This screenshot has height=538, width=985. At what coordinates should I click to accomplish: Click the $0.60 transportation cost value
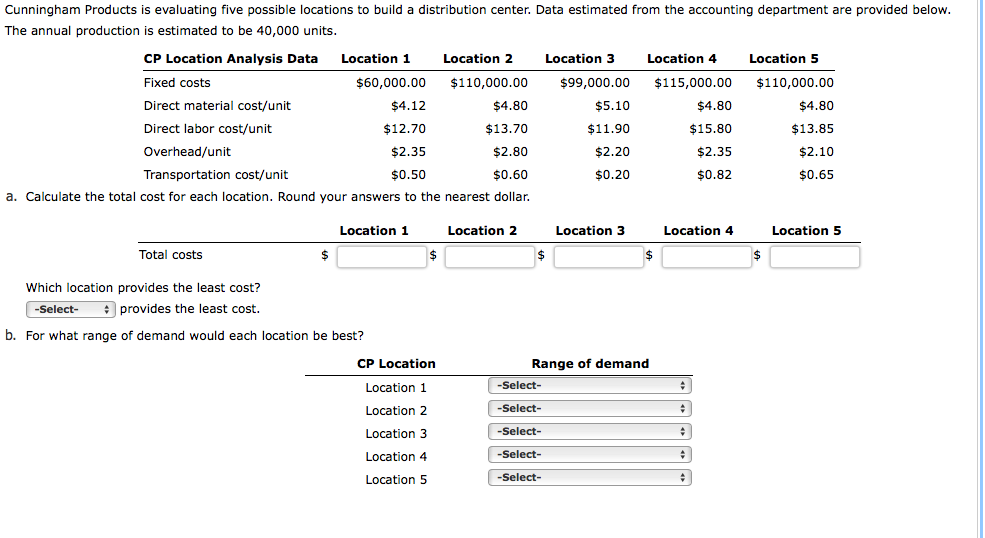510,175
